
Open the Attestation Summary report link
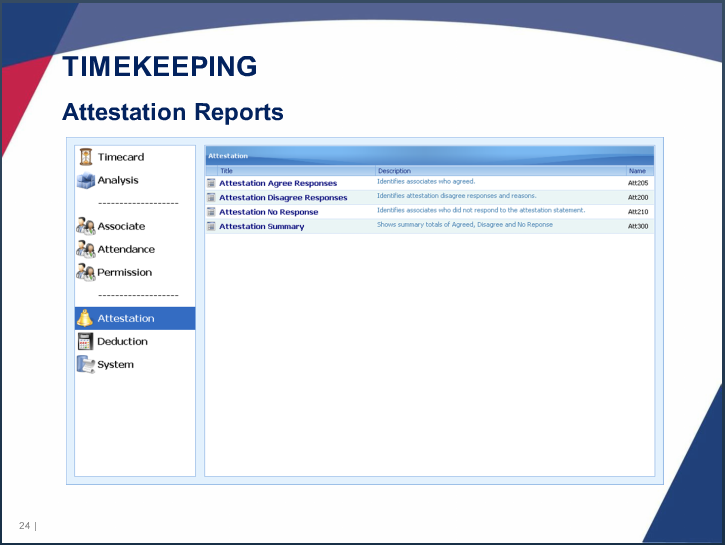click(261, 227)
